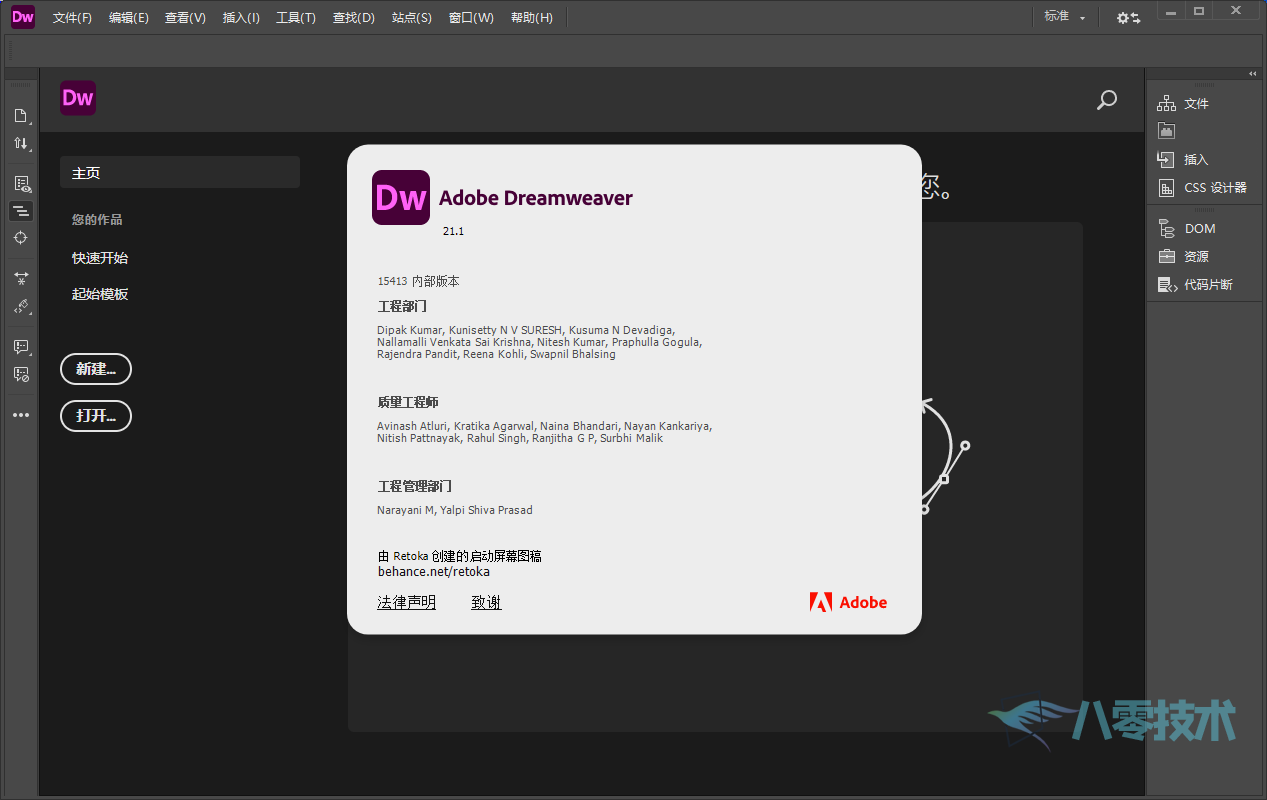Click the 工程部门 heading
Viewport: 1267px width, 800px height.
[x=402, y=306]
